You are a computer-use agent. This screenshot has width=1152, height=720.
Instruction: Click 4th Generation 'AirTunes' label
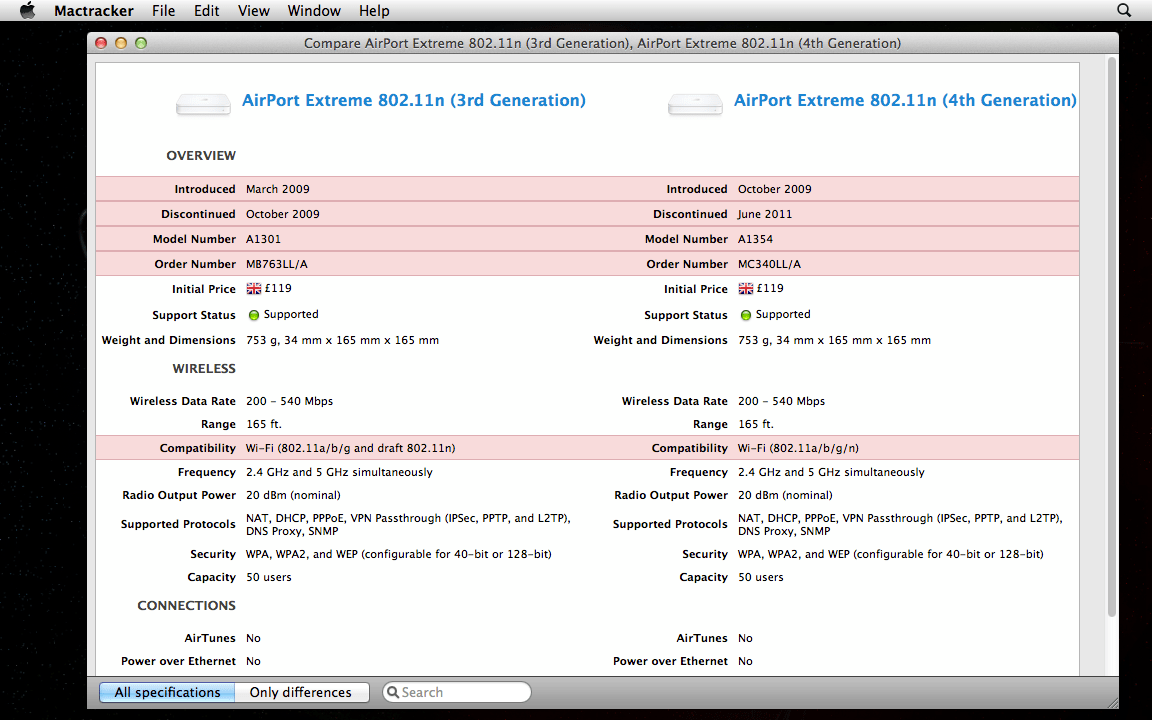(702, 638)
